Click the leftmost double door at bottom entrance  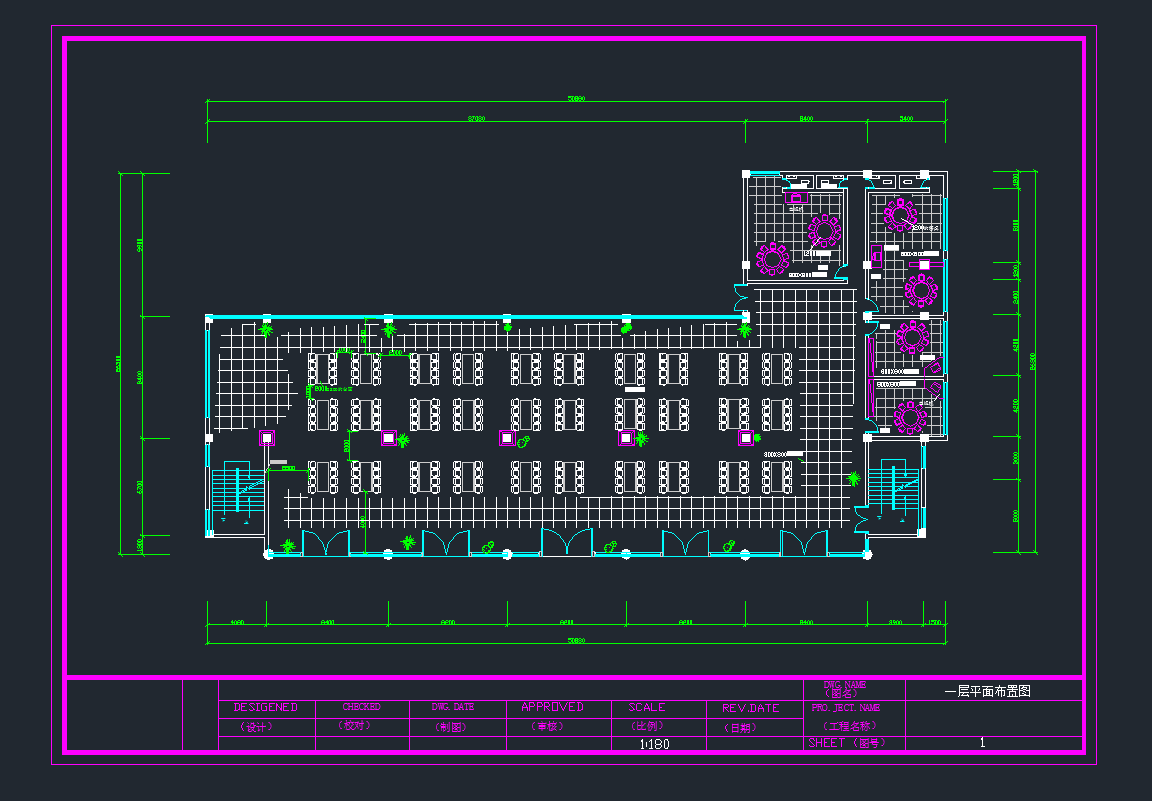coord(326,544)
